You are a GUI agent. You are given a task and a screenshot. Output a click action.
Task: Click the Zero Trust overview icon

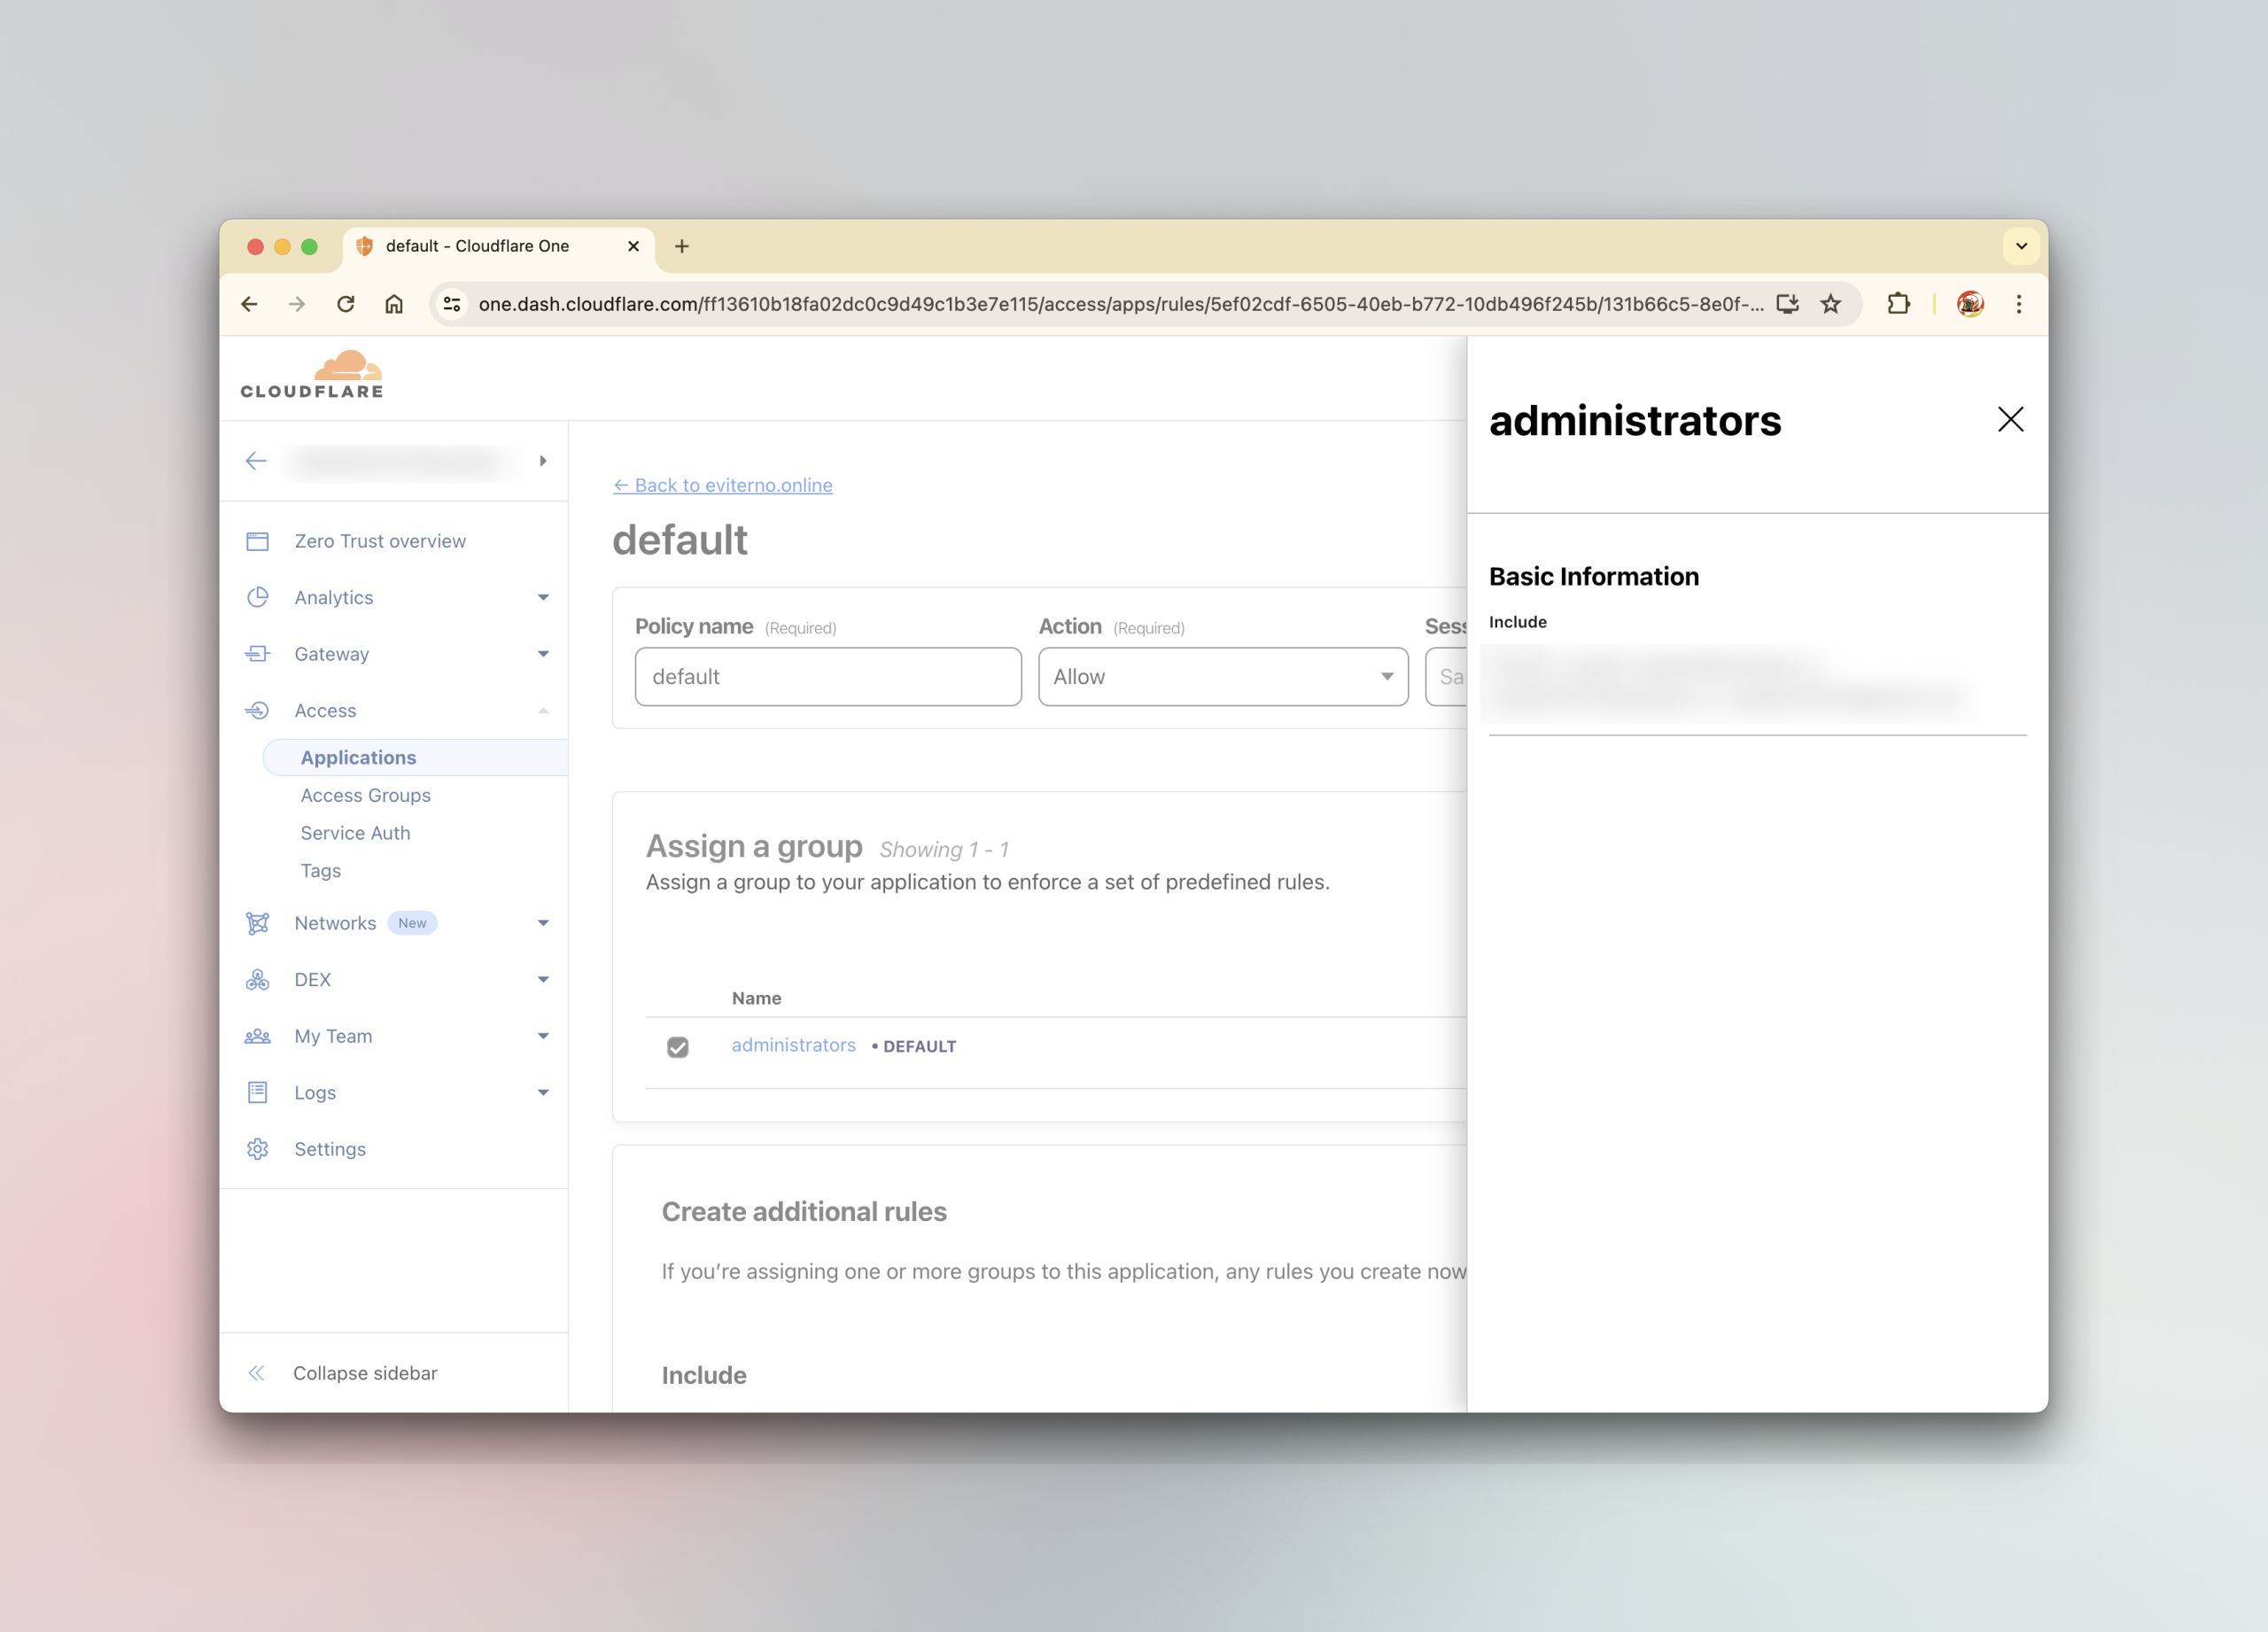[257, 541]
